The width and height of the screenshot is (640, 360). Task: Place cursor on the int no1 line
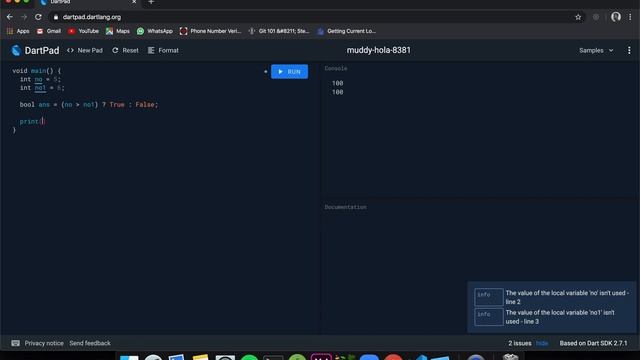pyautogui.click(x=42, y=88)
